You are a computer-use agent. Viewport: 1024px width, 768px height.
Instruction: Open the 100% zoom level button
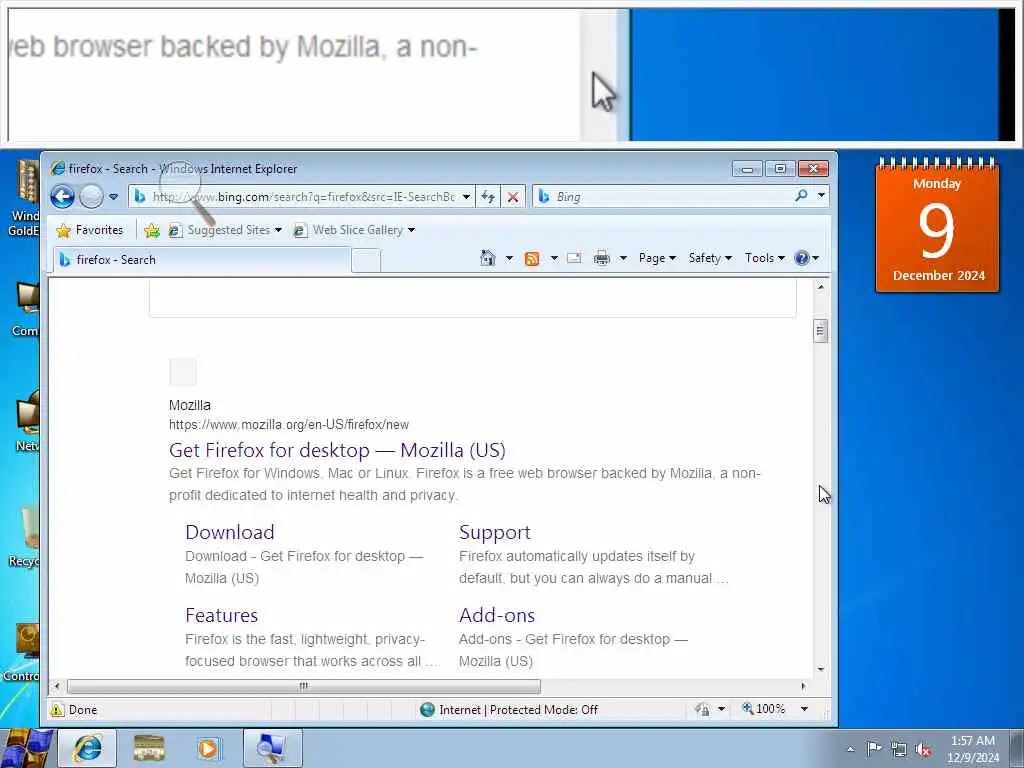763,709
